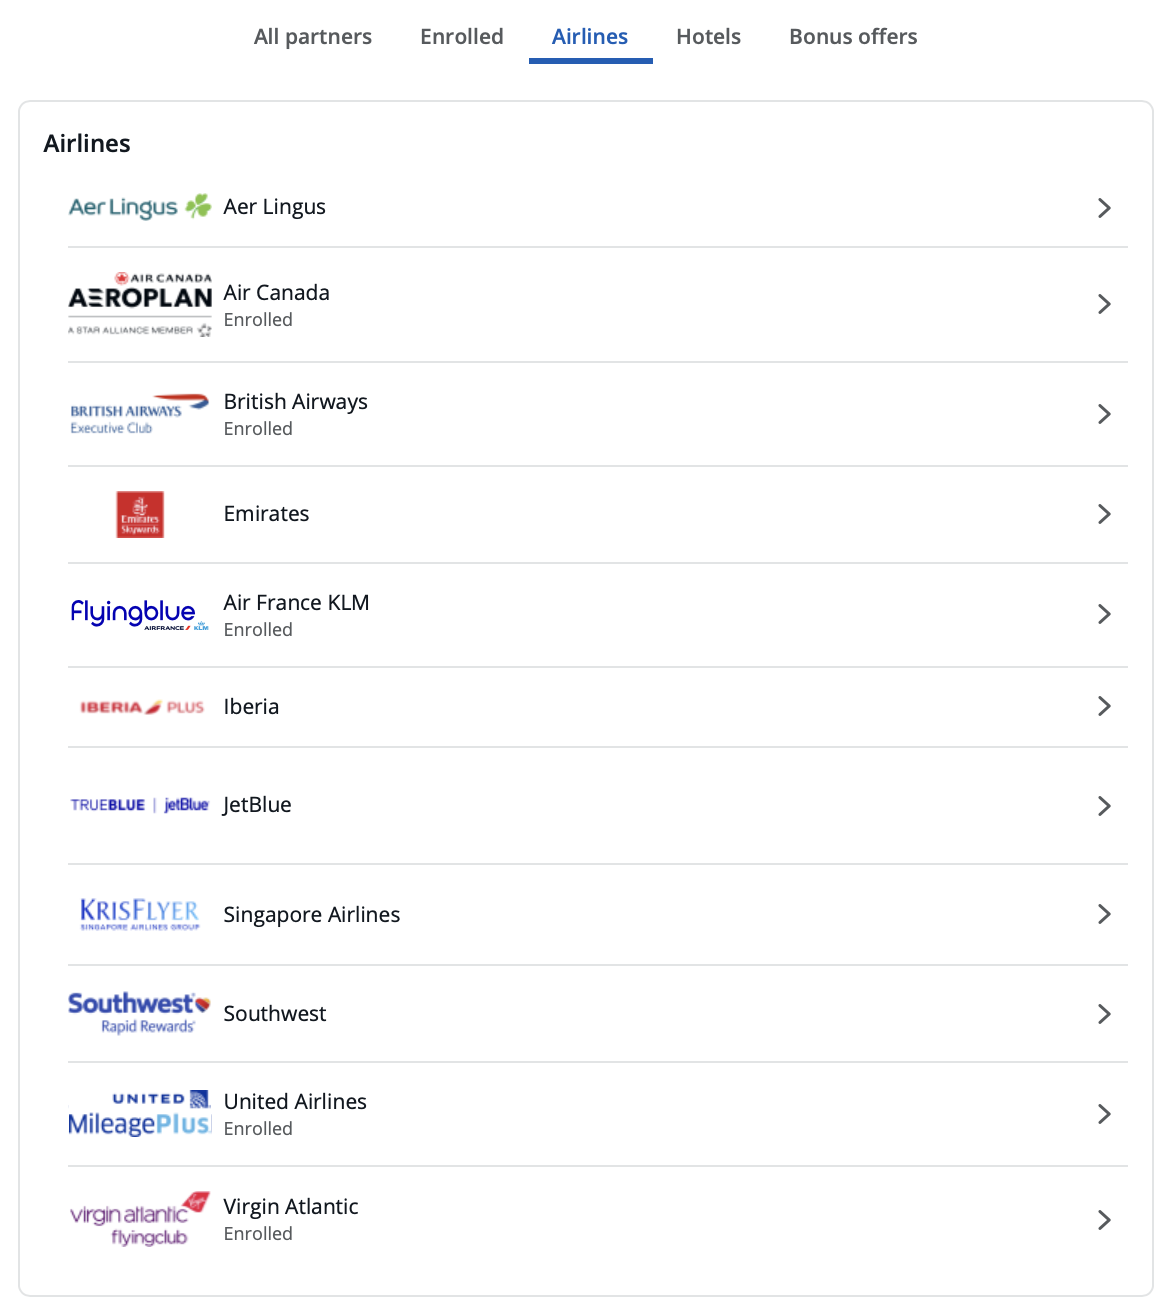Click the Iberia Plus logo
1168x1310 pixels.
(x=142, y=707)
